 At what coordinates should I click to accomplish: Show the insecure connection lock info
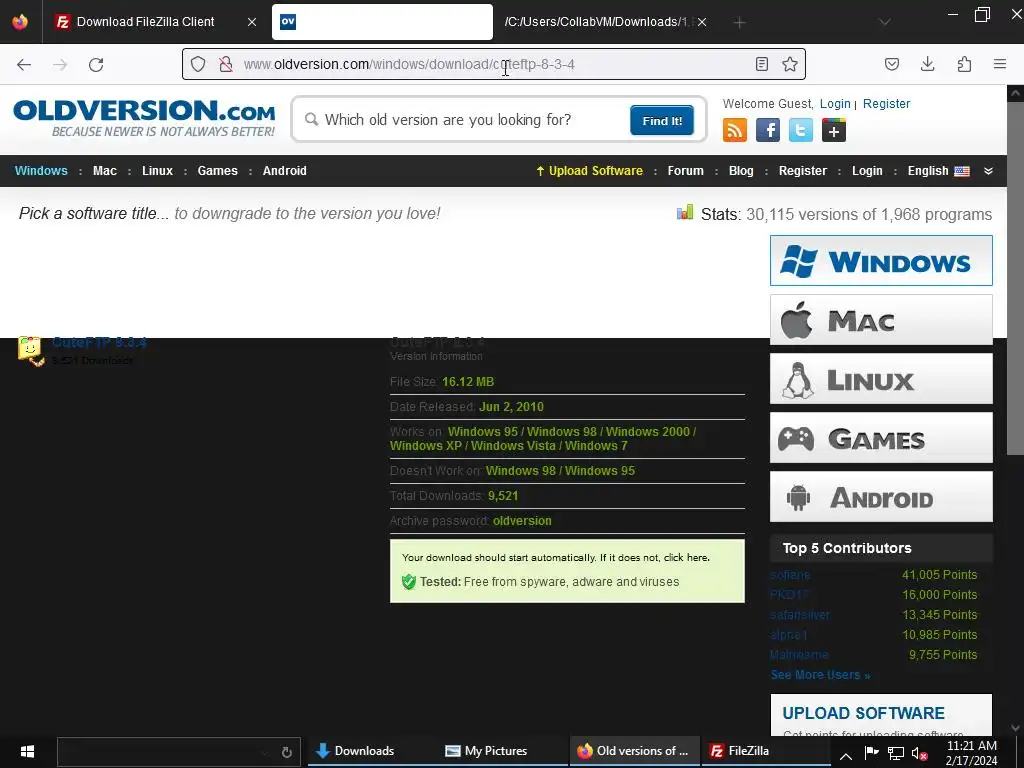[x=226, y=64]
